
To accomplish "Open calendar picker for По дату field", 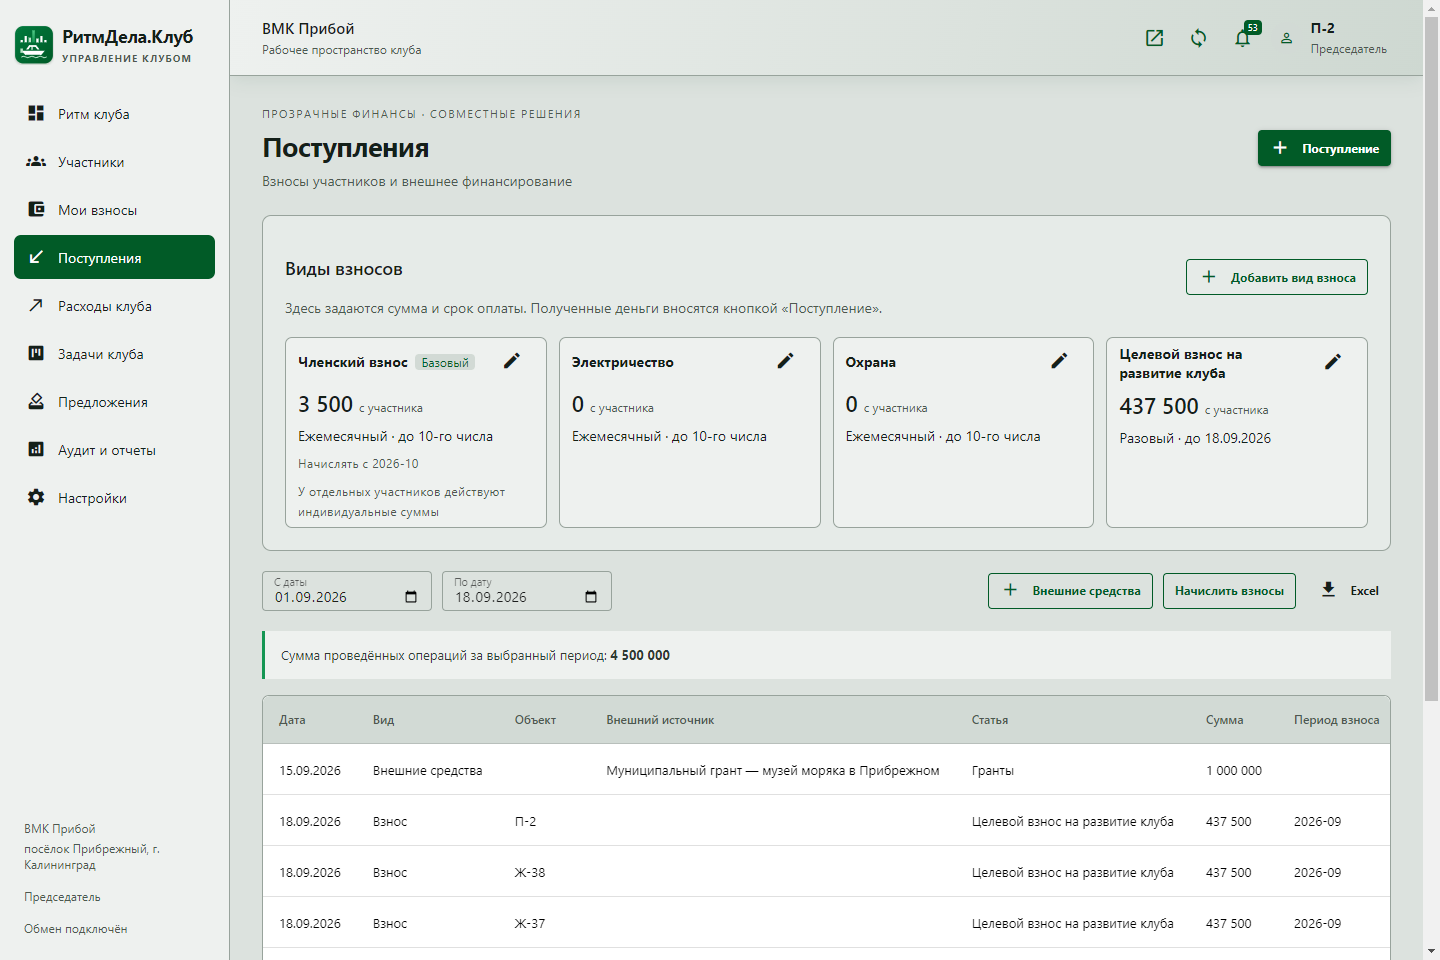I will tap(591, 597).
